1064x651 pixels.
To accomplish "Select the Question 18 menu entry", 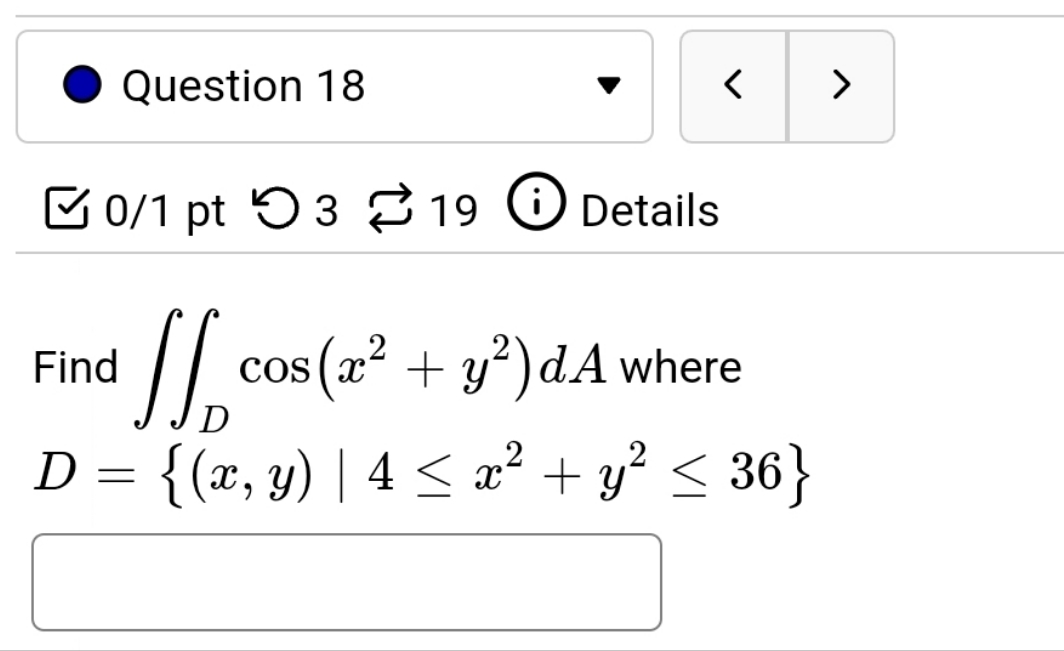I will (x=243, y=85).
